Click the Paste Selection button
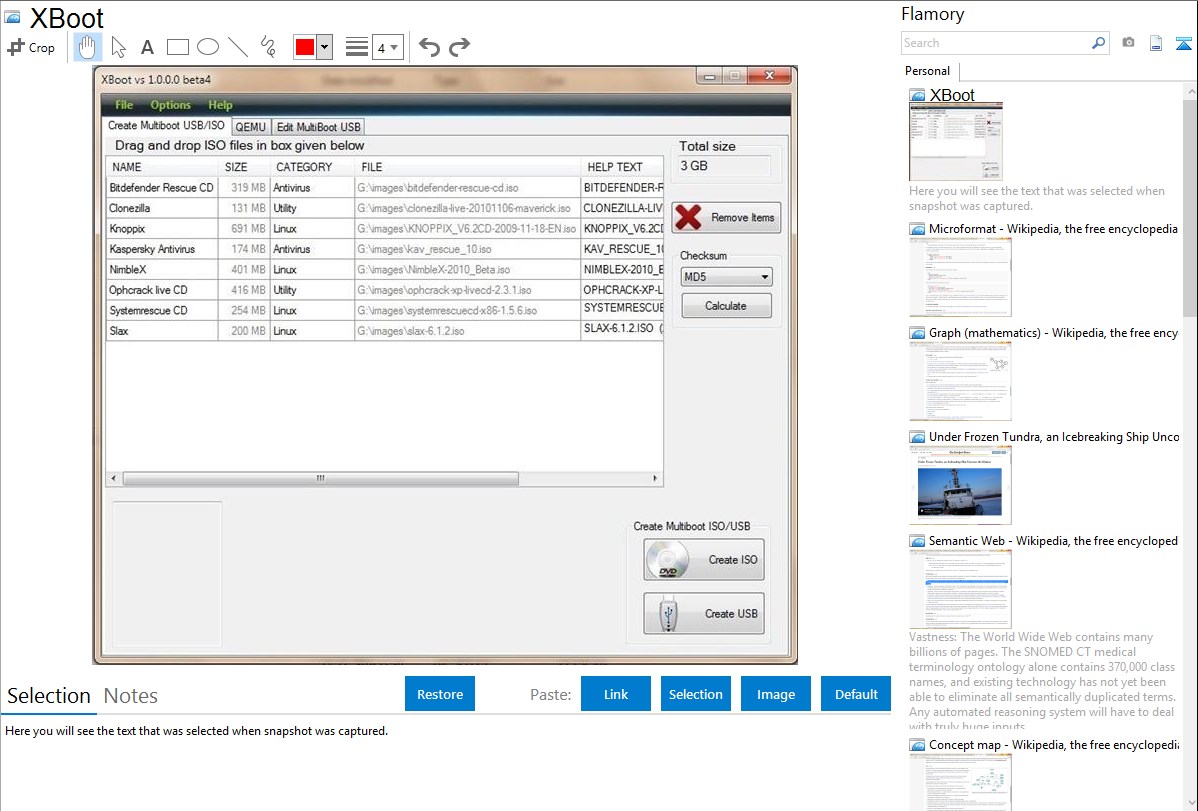 click(695, 694)
